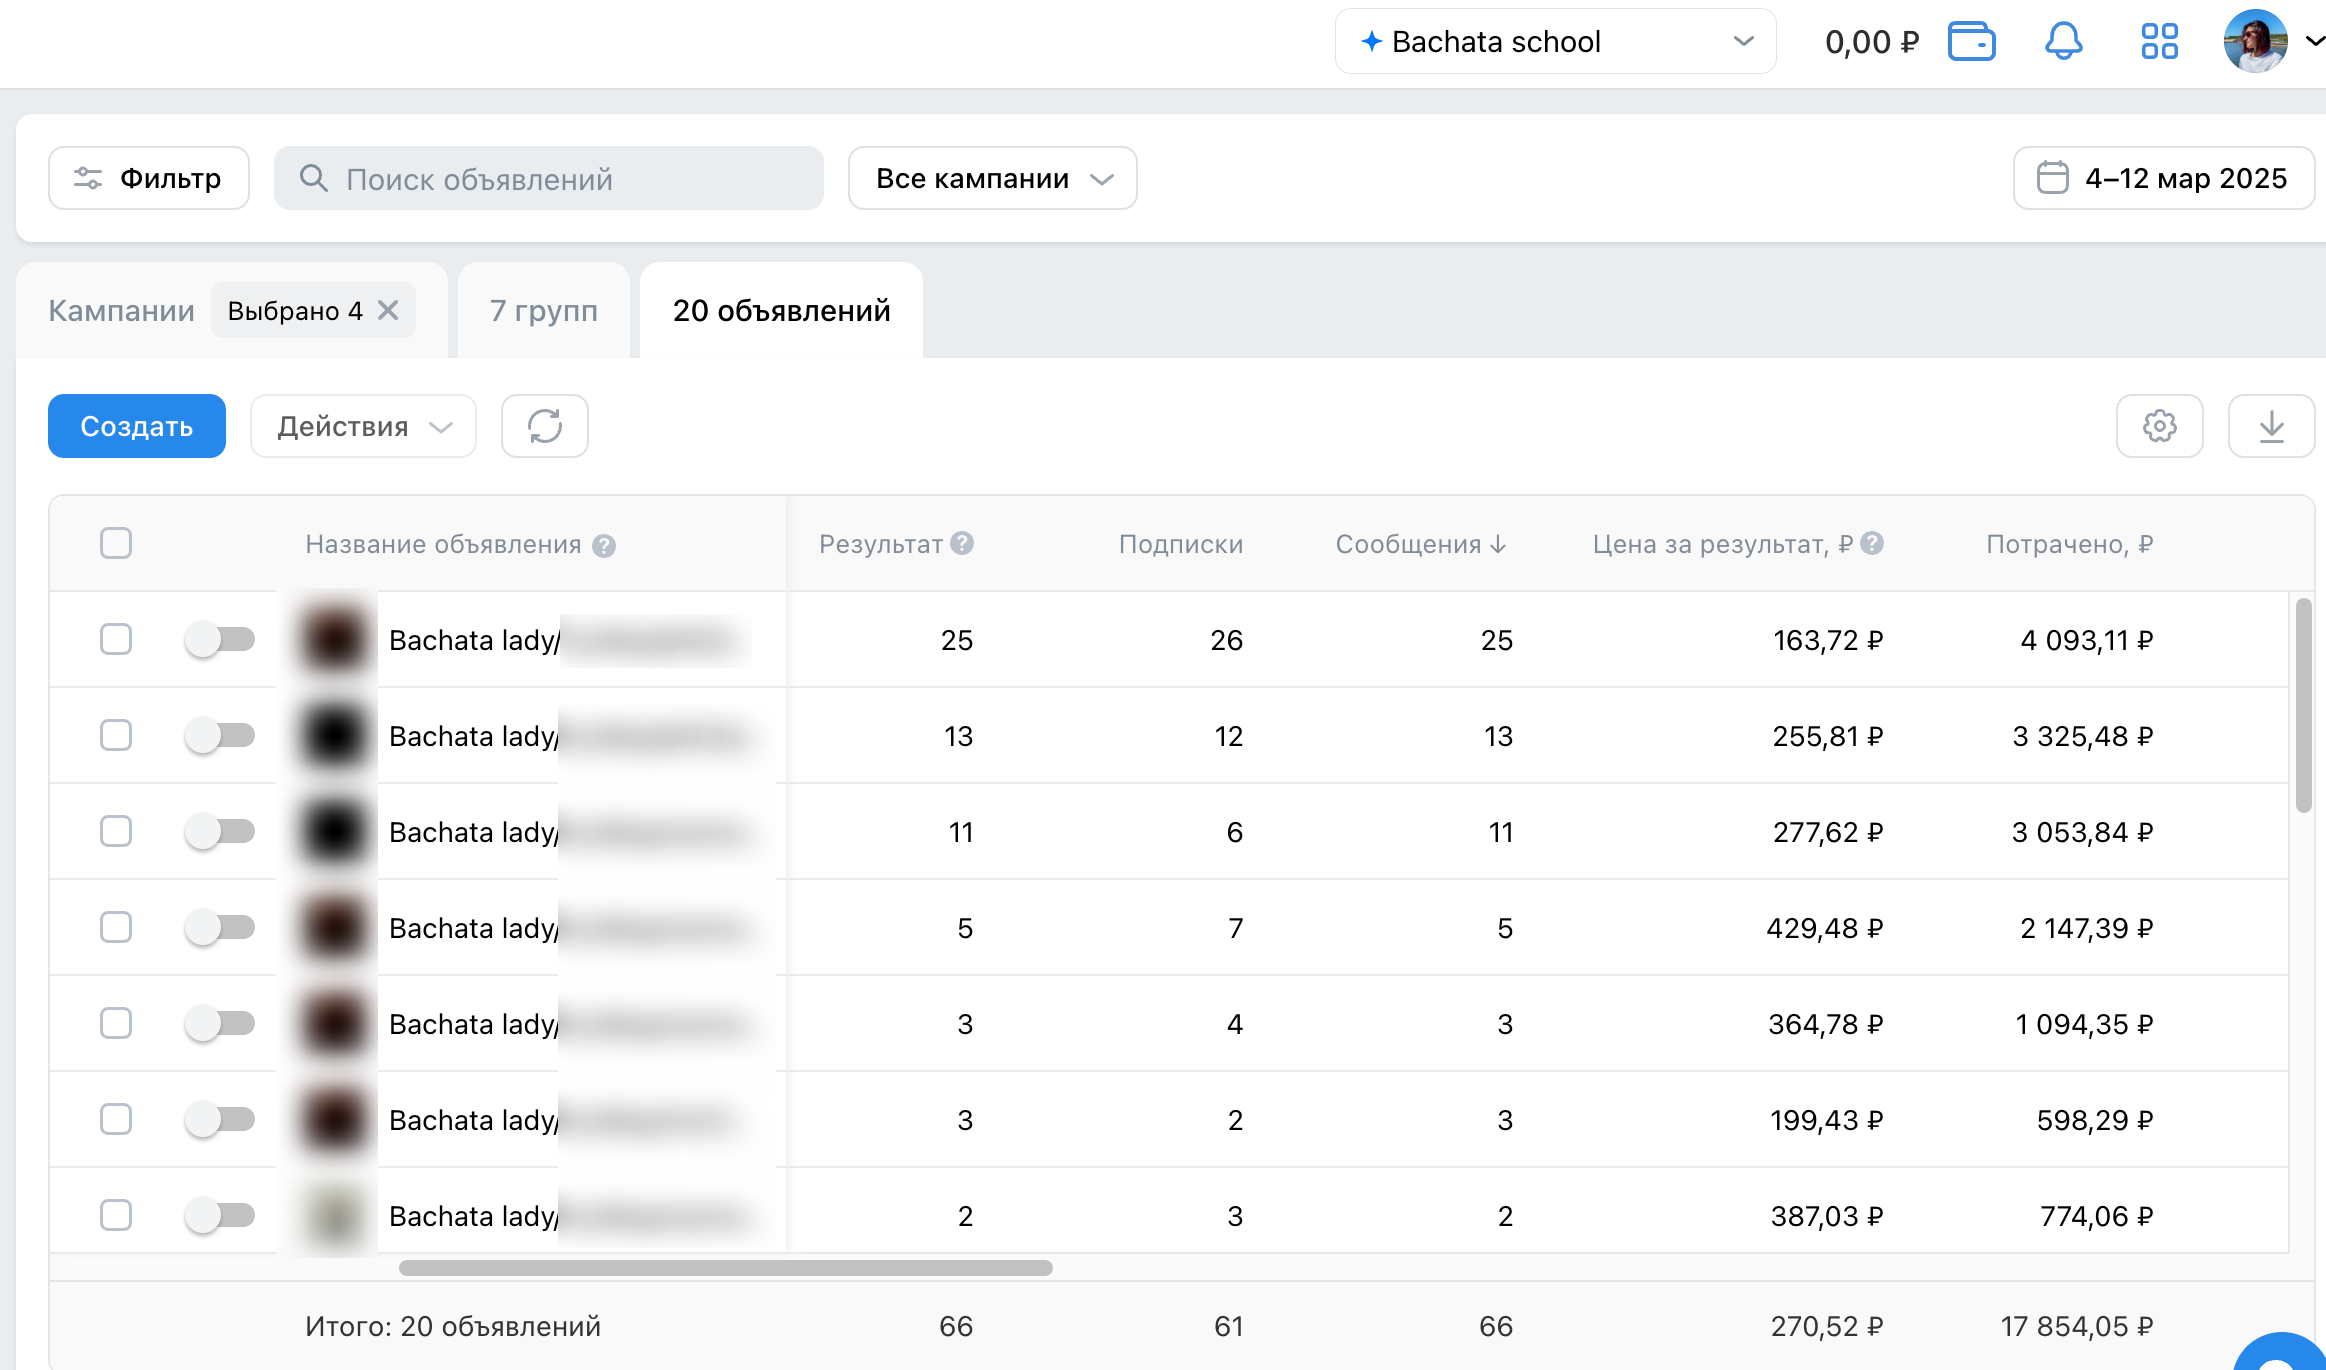The height and width of the screenshot is (1370, 2326).
Task: Click the help icon next to Результат
Action: tap(962, 543)
